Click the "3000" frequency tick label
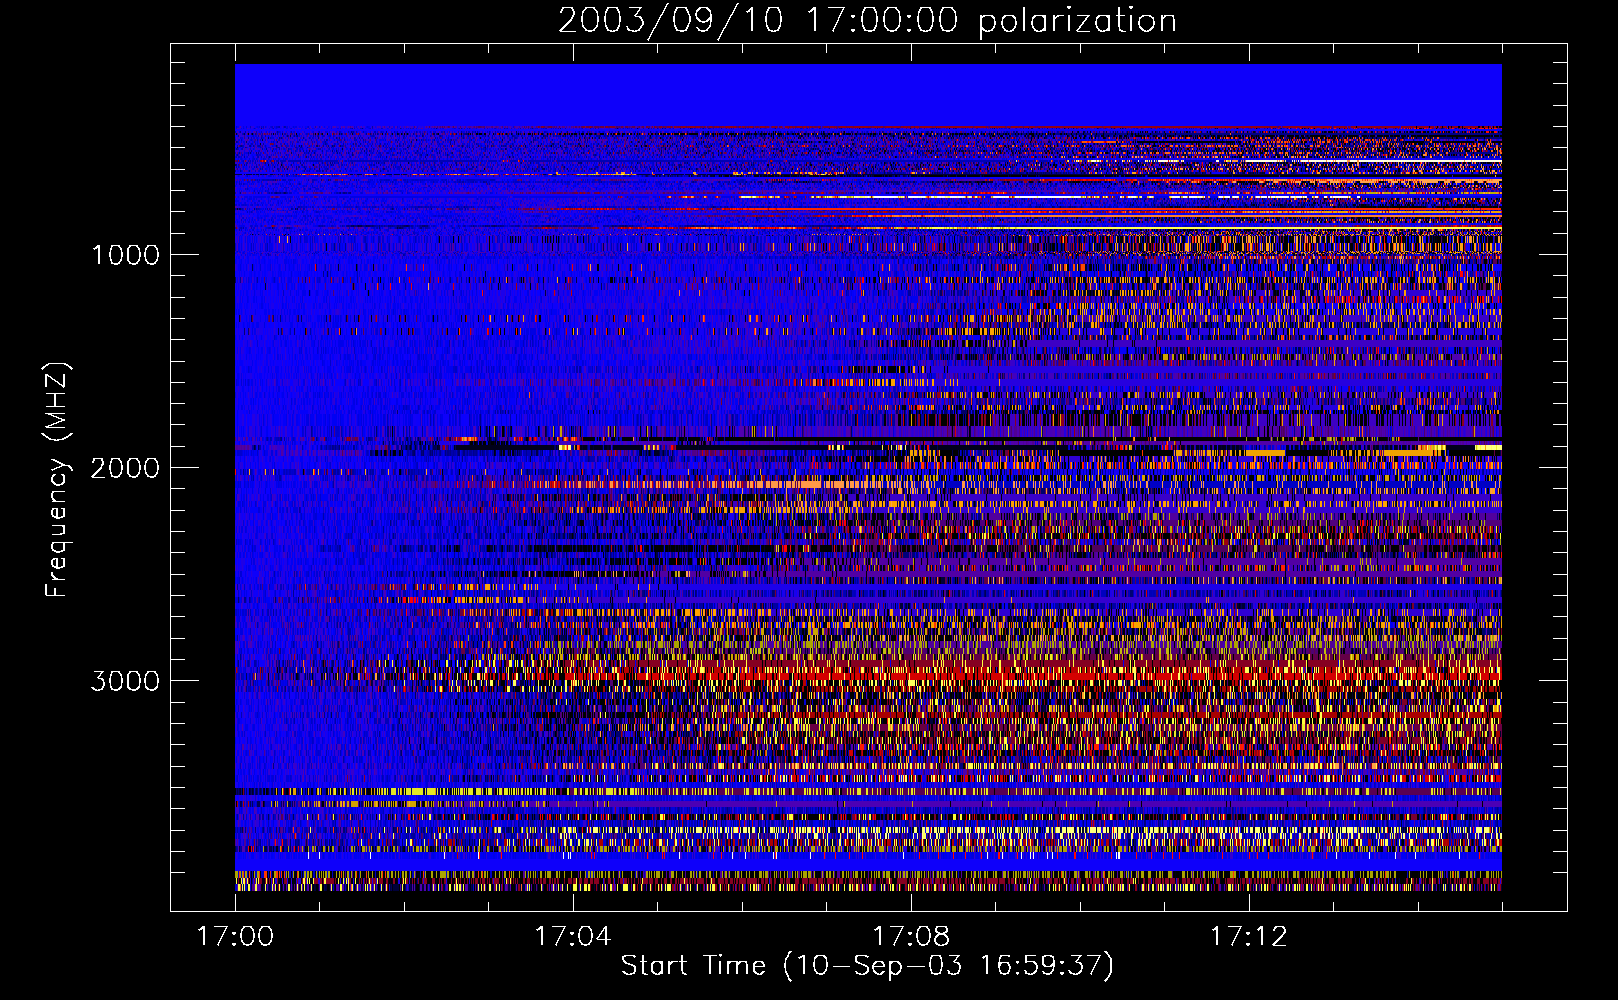 tap(125, 681)
